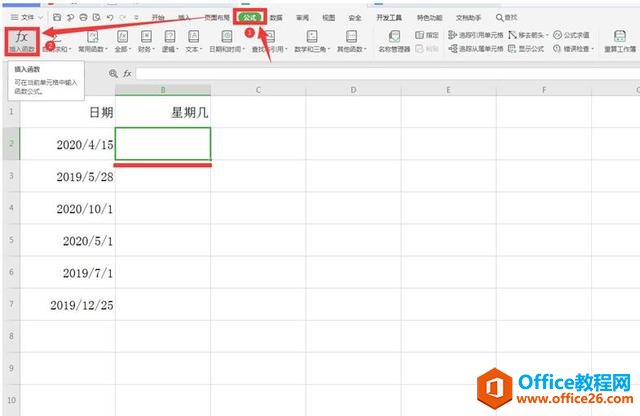Open the Common Functions (常用函数) dropdown
The image size is (640, 416).
(x=93, y=42)
